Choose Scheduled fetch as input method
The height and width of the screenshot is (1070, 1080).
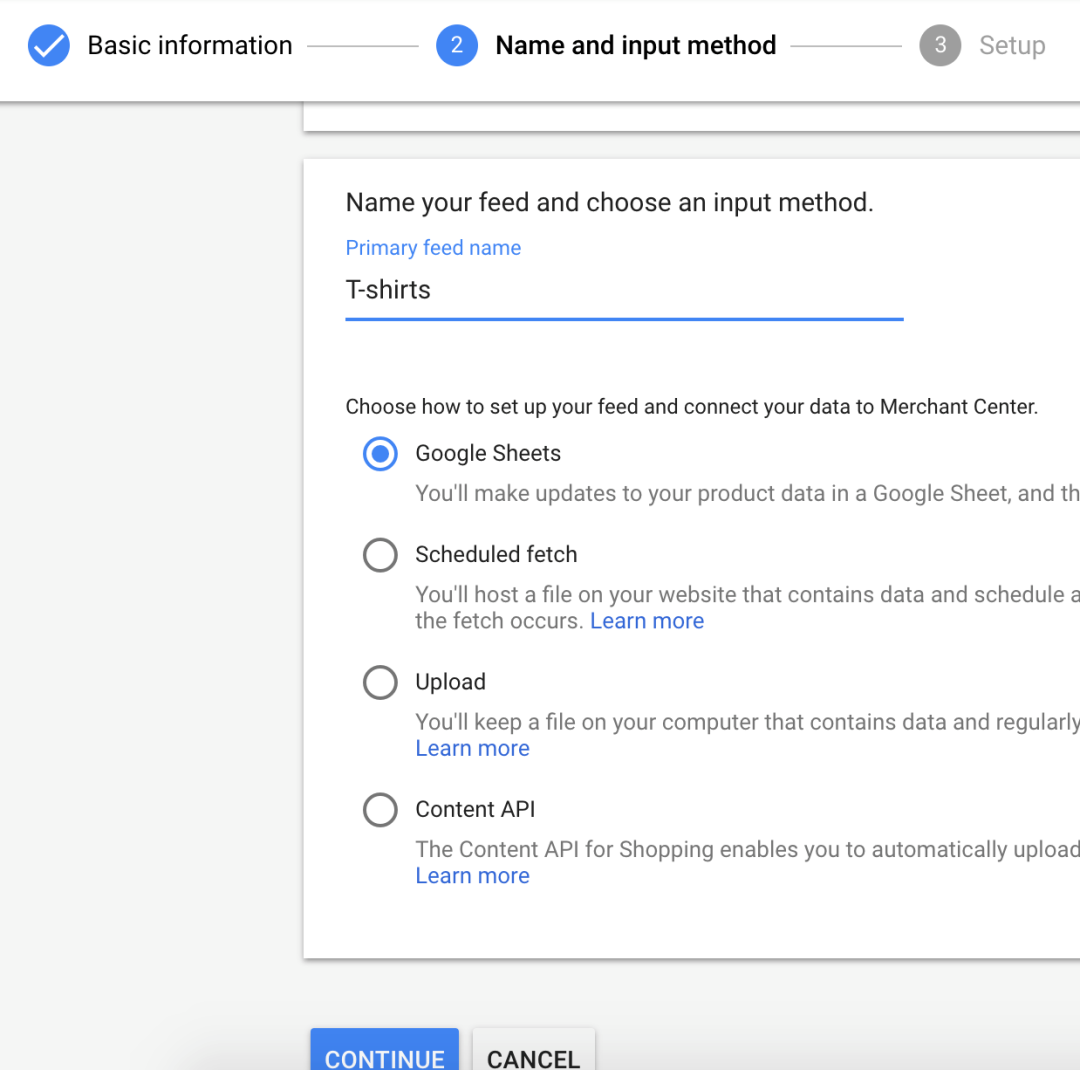pos(380,555)
